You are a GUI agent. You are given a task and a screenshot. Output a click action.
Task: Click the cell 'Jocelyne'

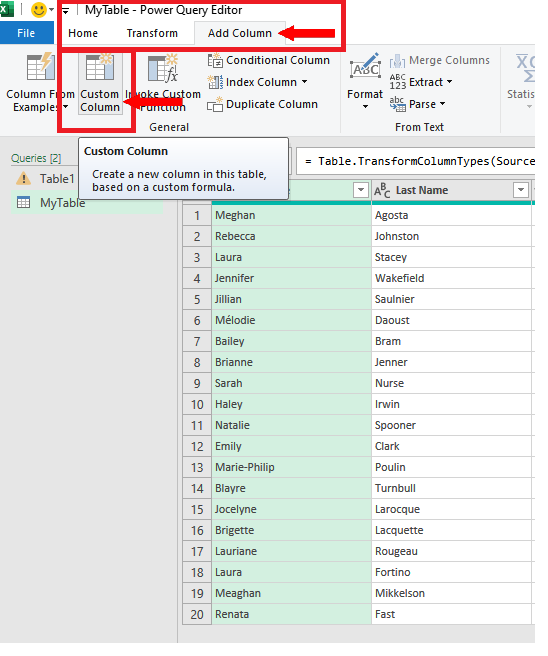click(x=292, y=510)
